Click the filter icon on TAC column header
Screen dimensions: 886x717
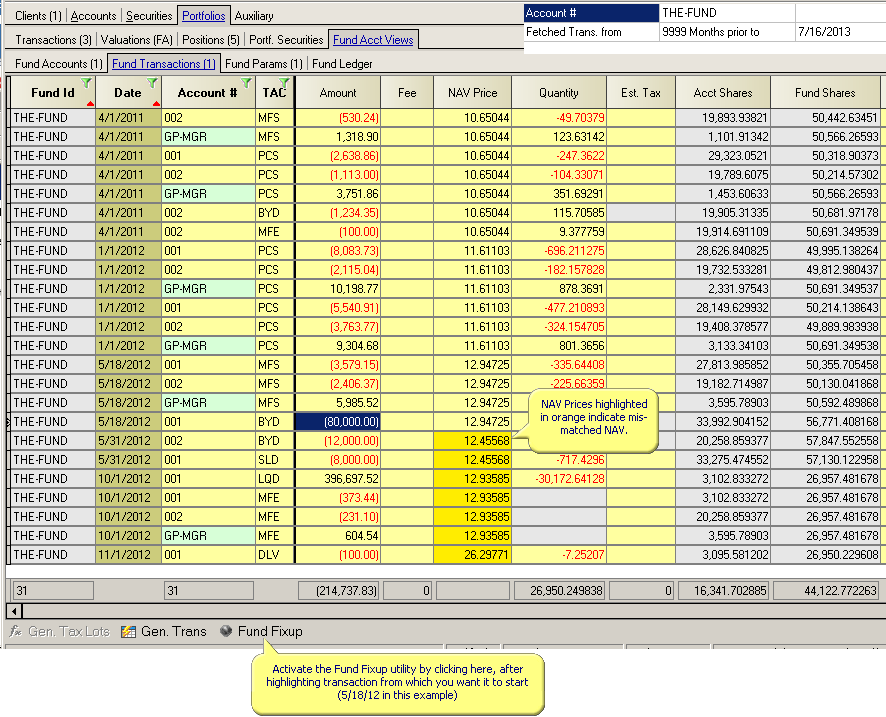(x=283, y=81)
